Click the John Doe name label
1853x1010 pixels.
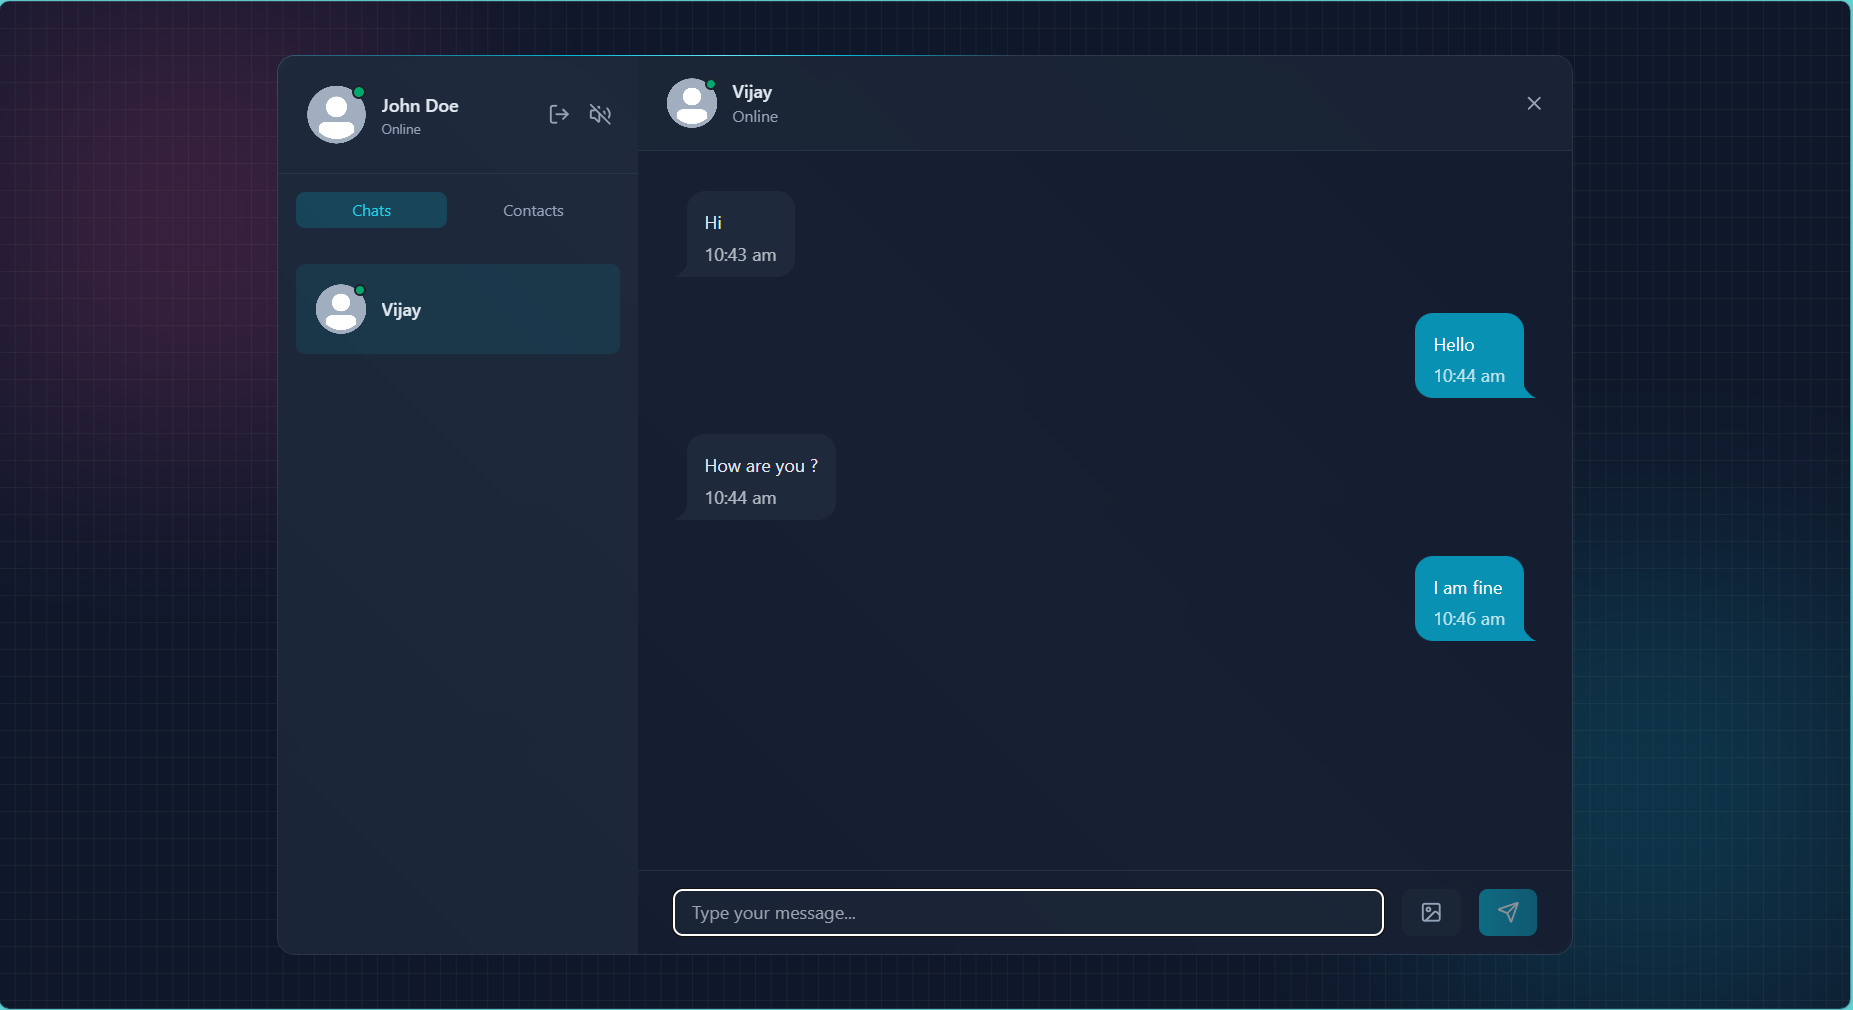pos(420,106)
